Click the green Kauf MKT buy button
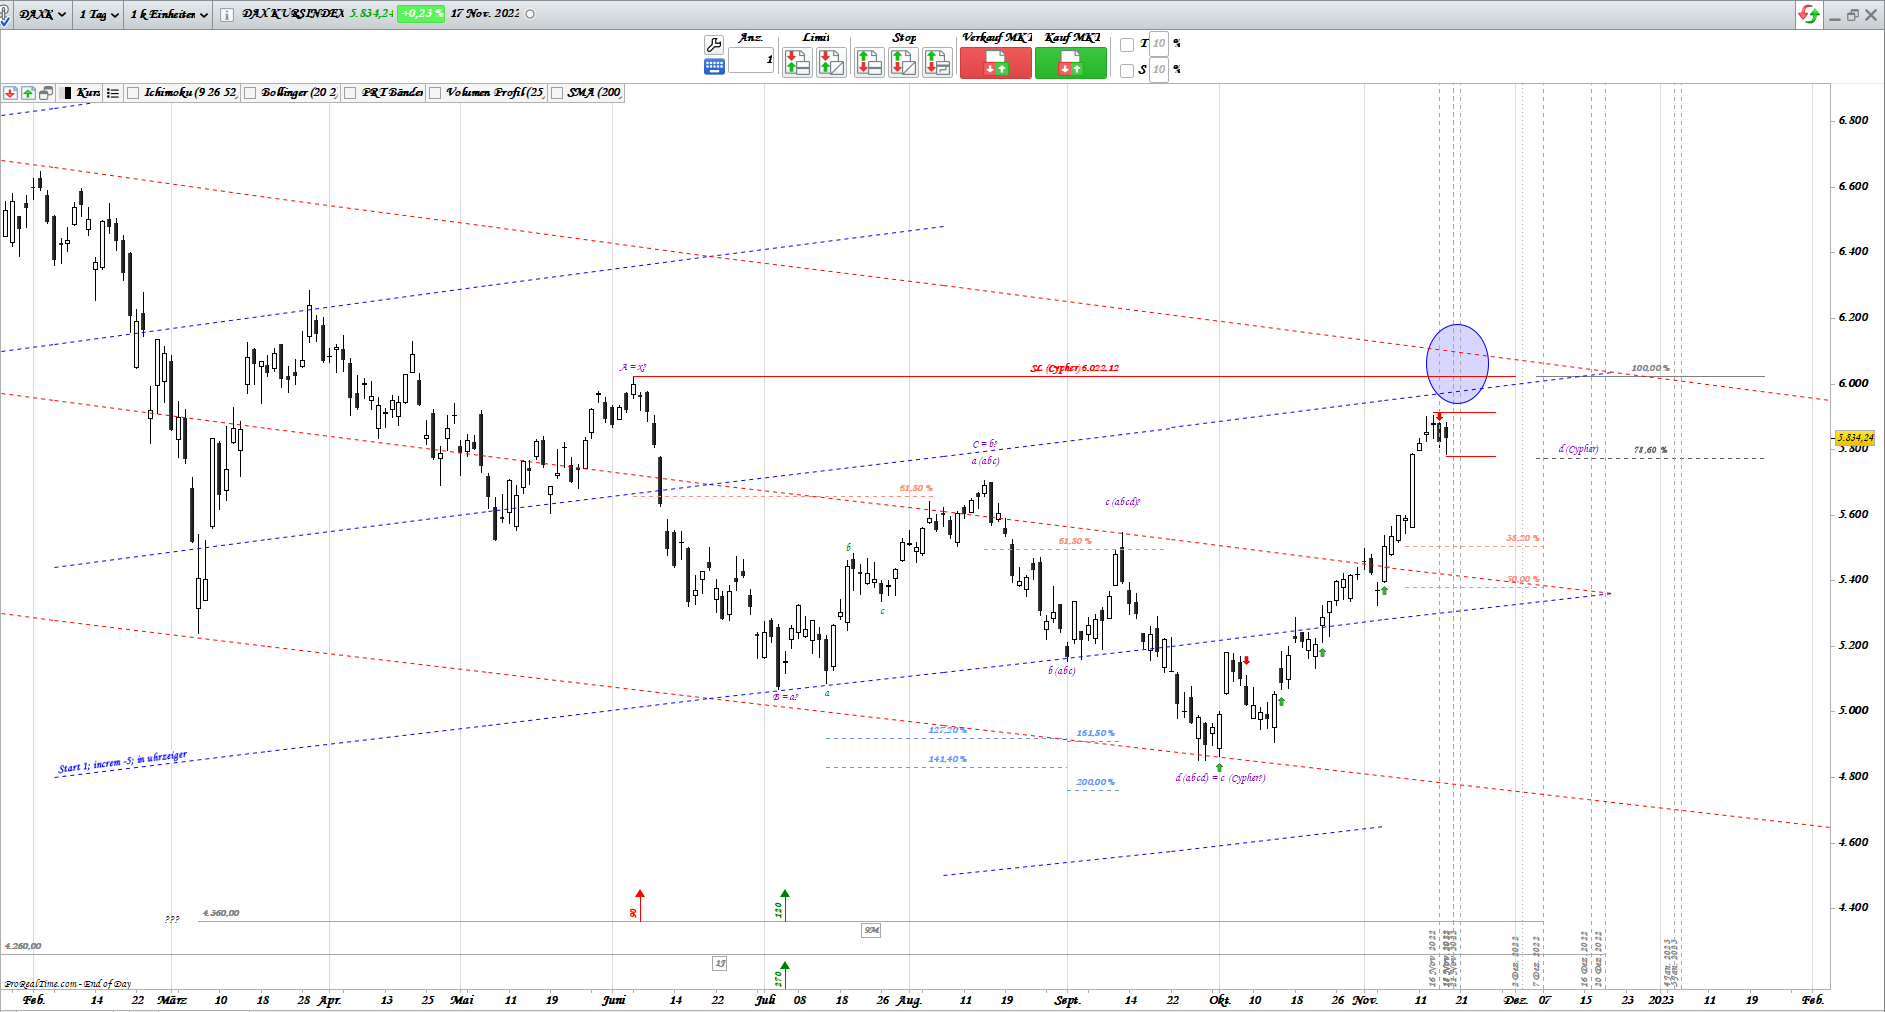This screenshot has width=1885, height=1012. pyautogui.click(x=1071, y=63)
